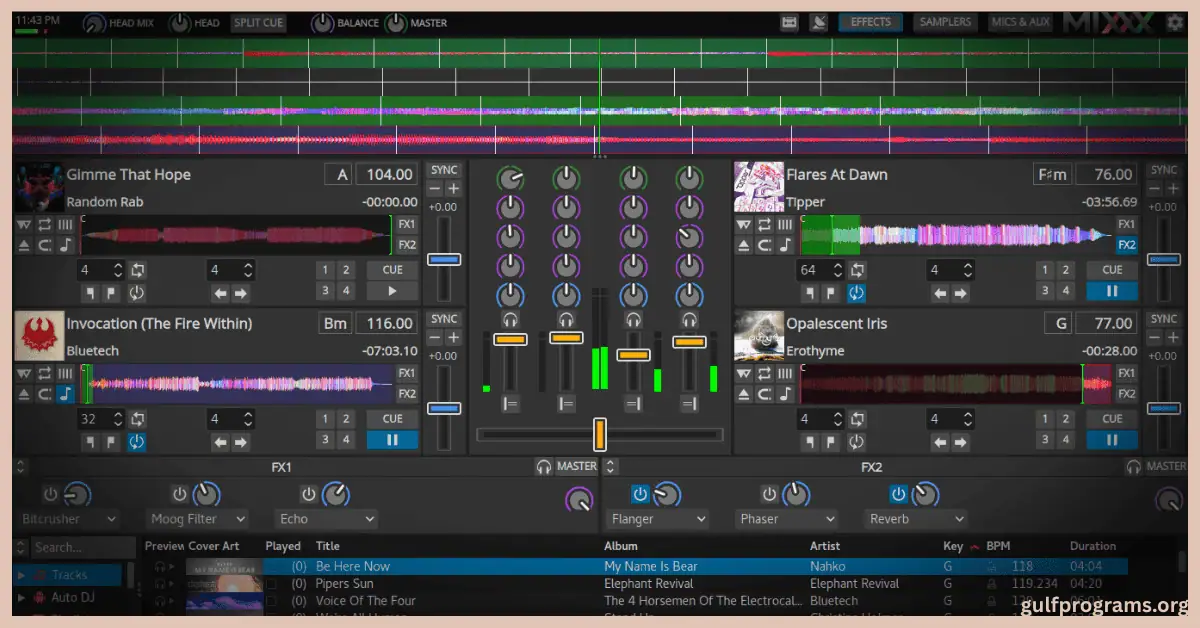This screenshot has height=628, width=1200.
Task: Eject the Gimme That Hope track
Action: click(x=25, y=245)
